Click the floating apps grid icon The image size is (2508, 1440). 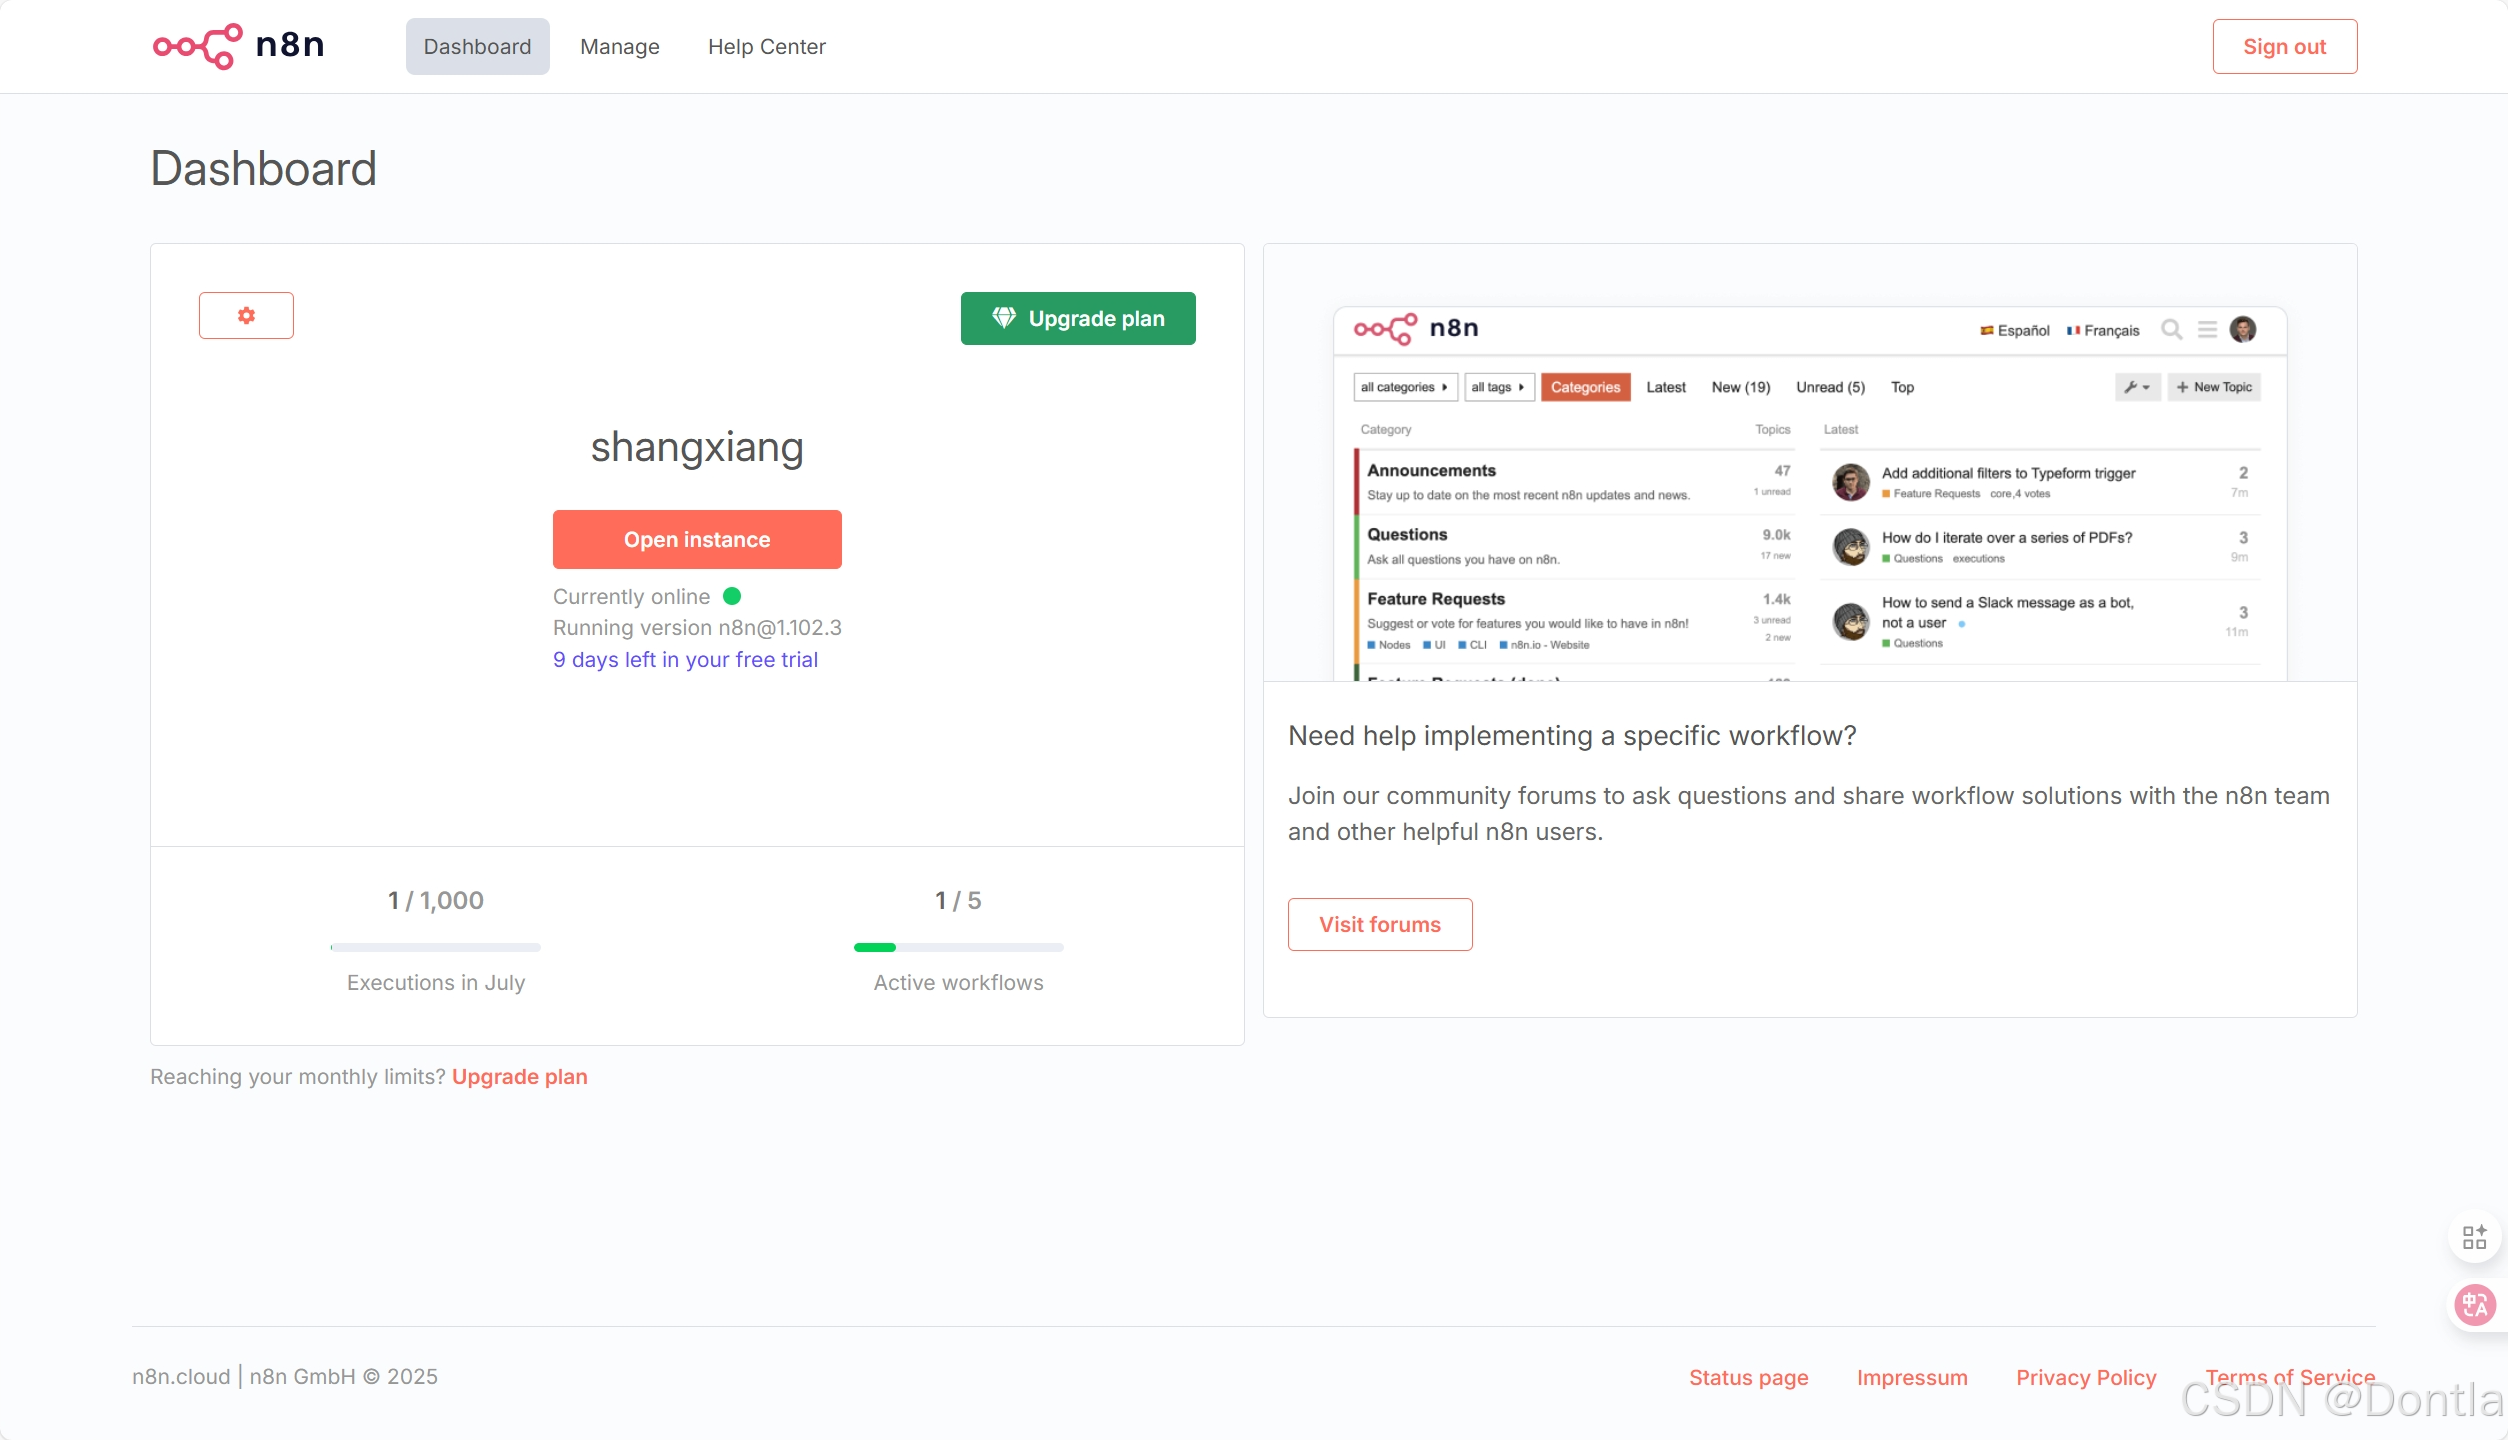tap(2474, 1238)
